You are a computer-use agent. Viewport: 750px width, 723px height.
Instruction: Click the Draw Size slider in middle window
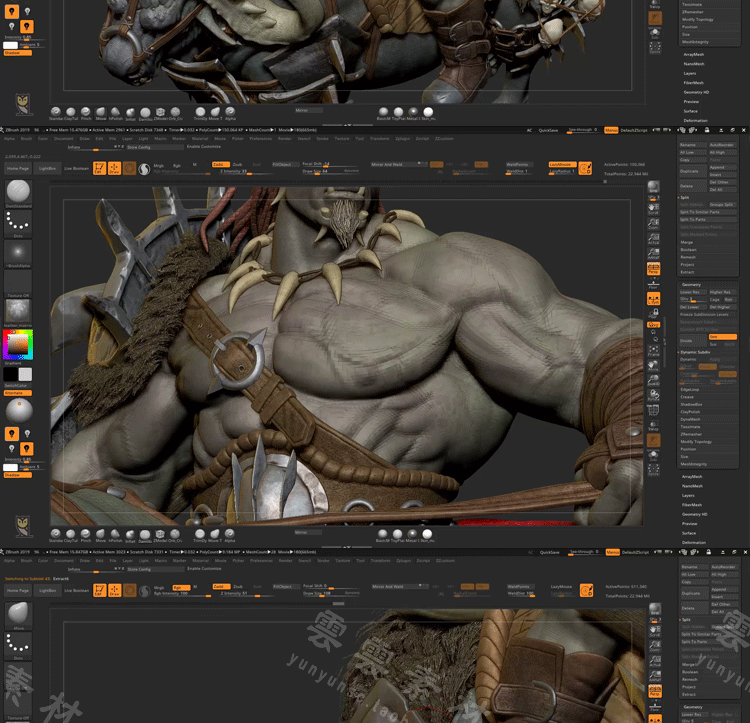tap(331, 171)
